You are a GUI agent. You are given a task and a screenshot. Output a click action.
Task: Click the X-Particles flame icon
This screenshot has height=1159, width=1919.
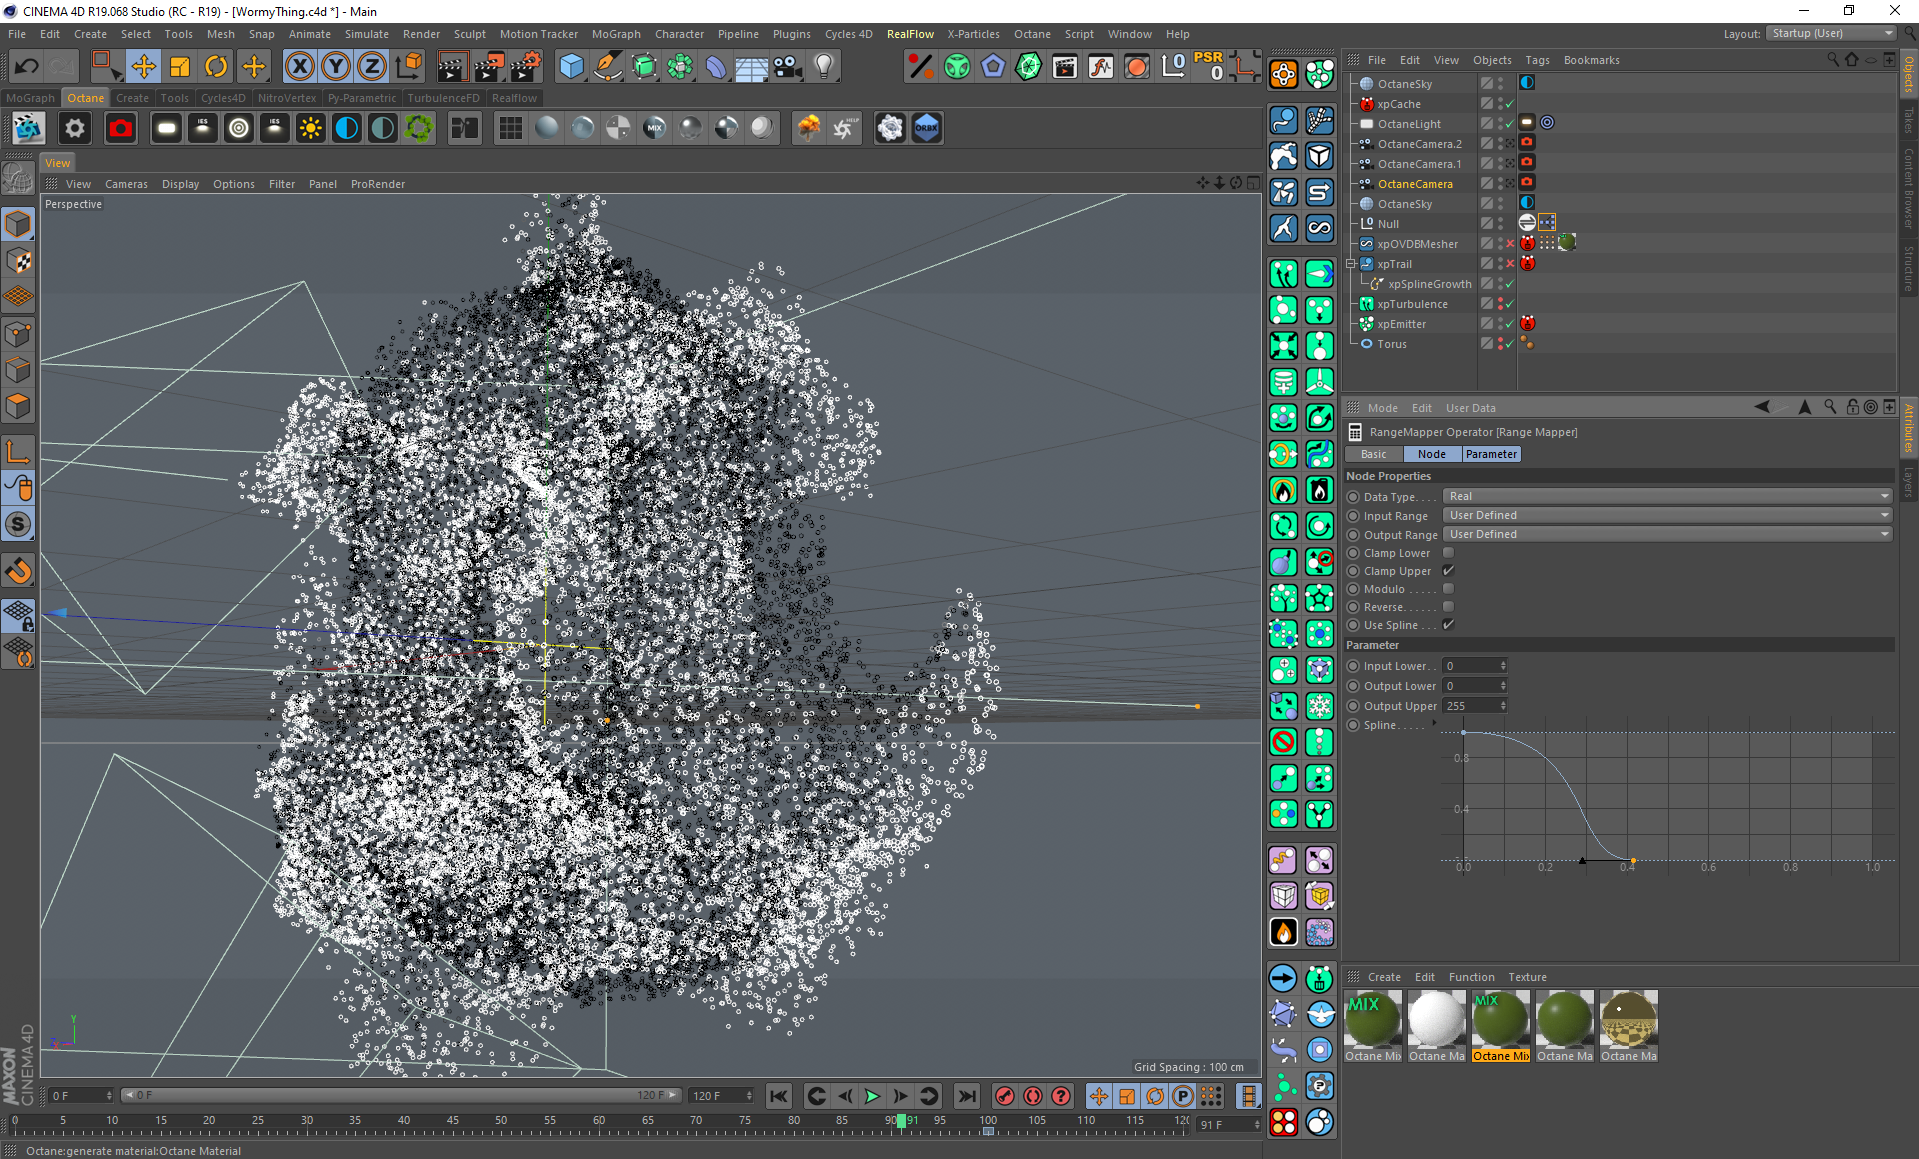pos(1284,932)
